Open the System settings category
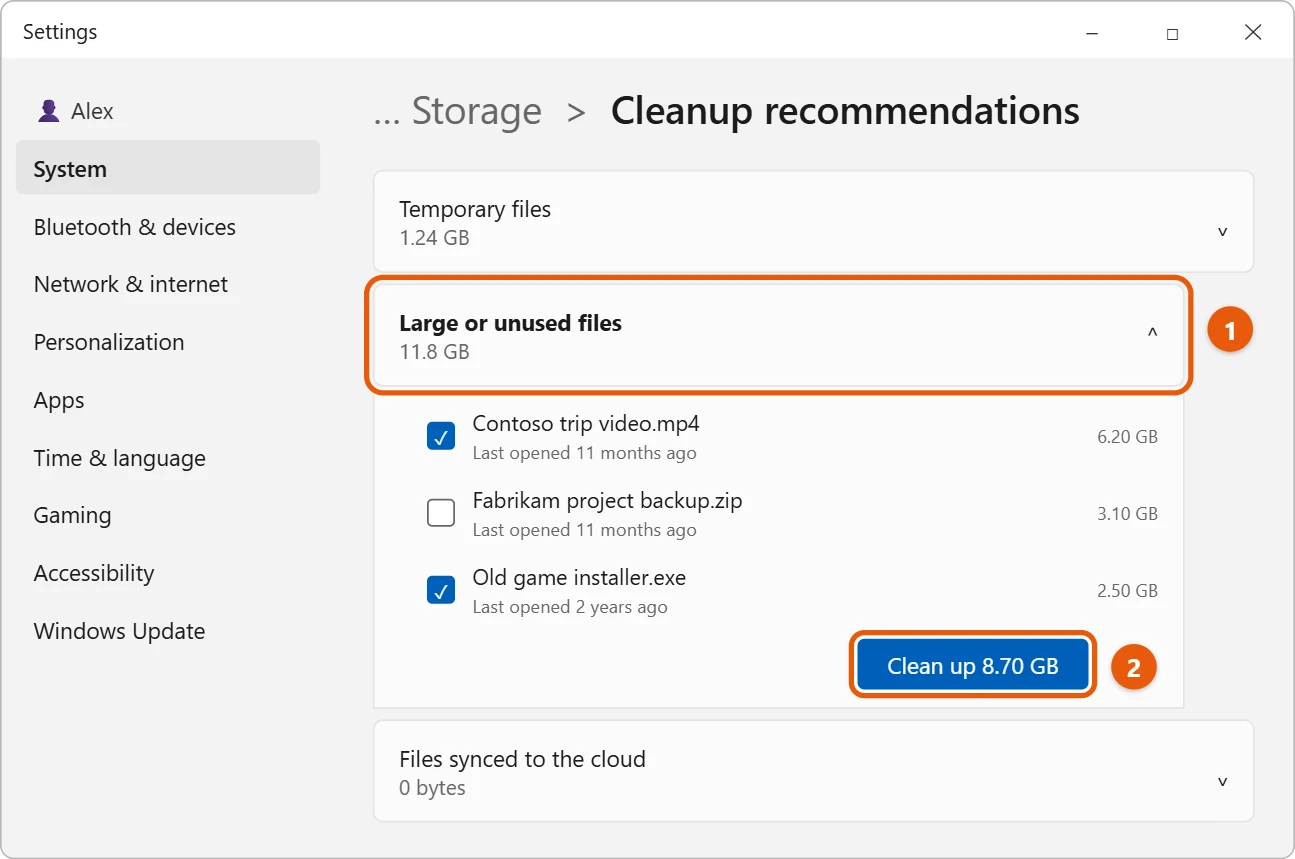Screen dimensions: 1295x859 tap(168, 168)
